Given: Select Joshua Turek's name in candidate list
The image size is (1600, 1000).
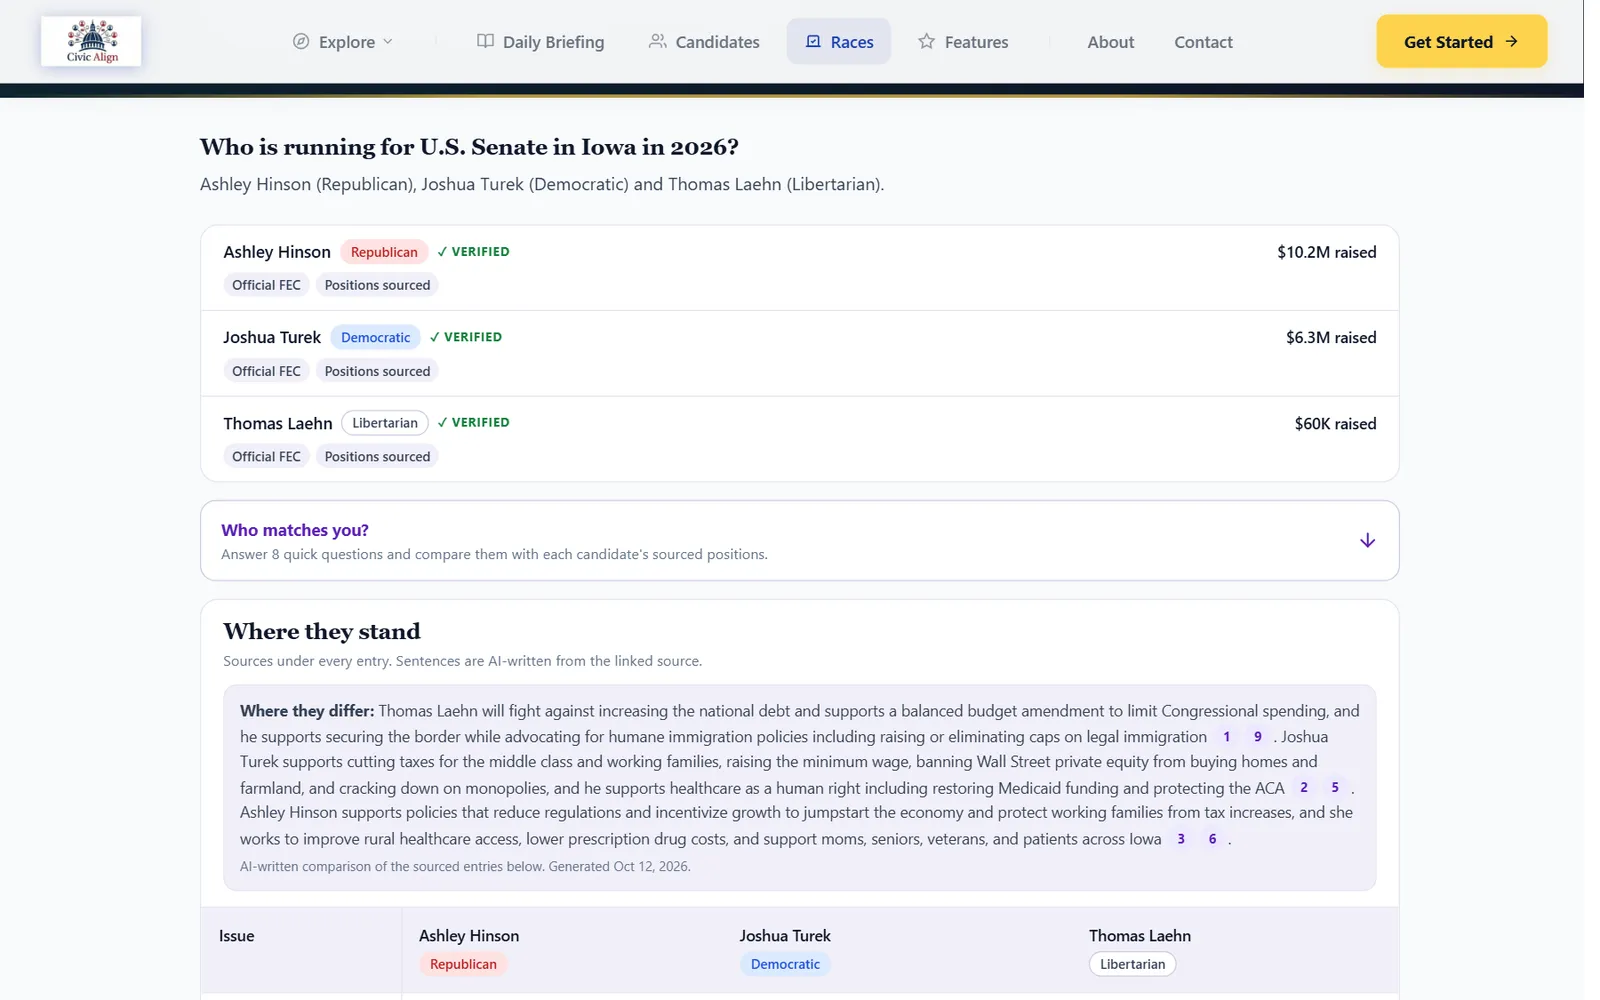Looking at the screenshot, I should pyautogui.click(x=272, y=337).
